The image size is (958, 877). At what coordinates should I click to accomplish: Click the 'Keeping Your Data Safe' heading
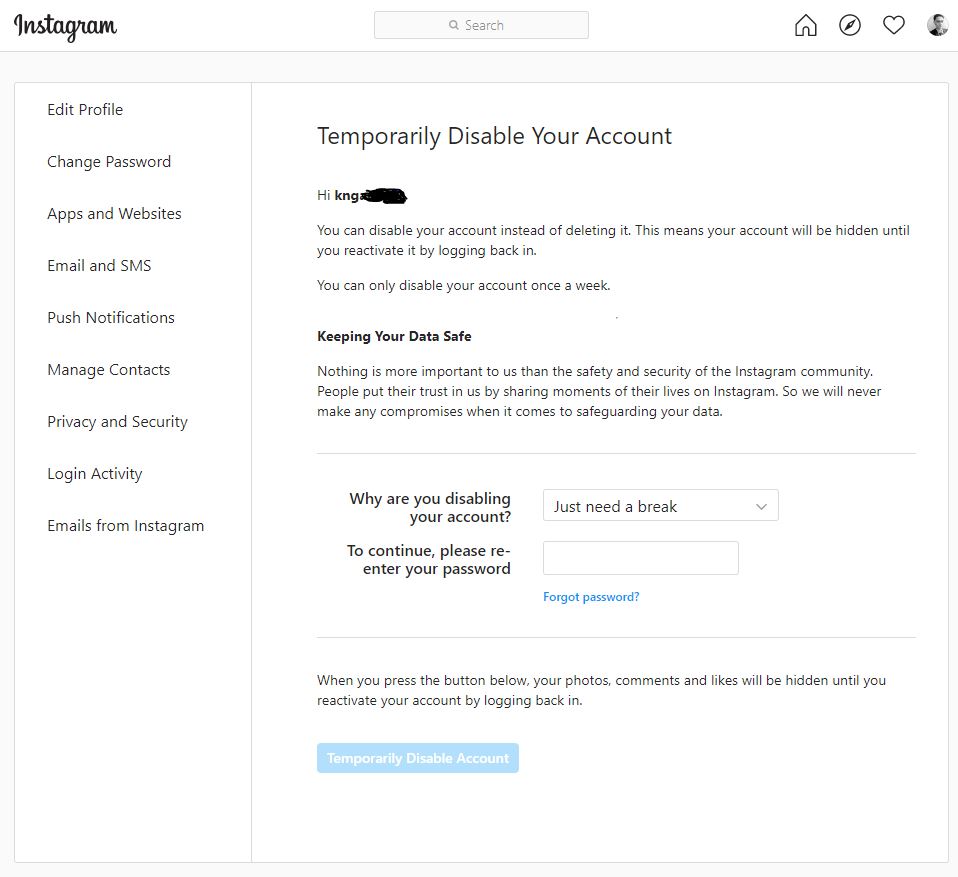coord(394,336)
